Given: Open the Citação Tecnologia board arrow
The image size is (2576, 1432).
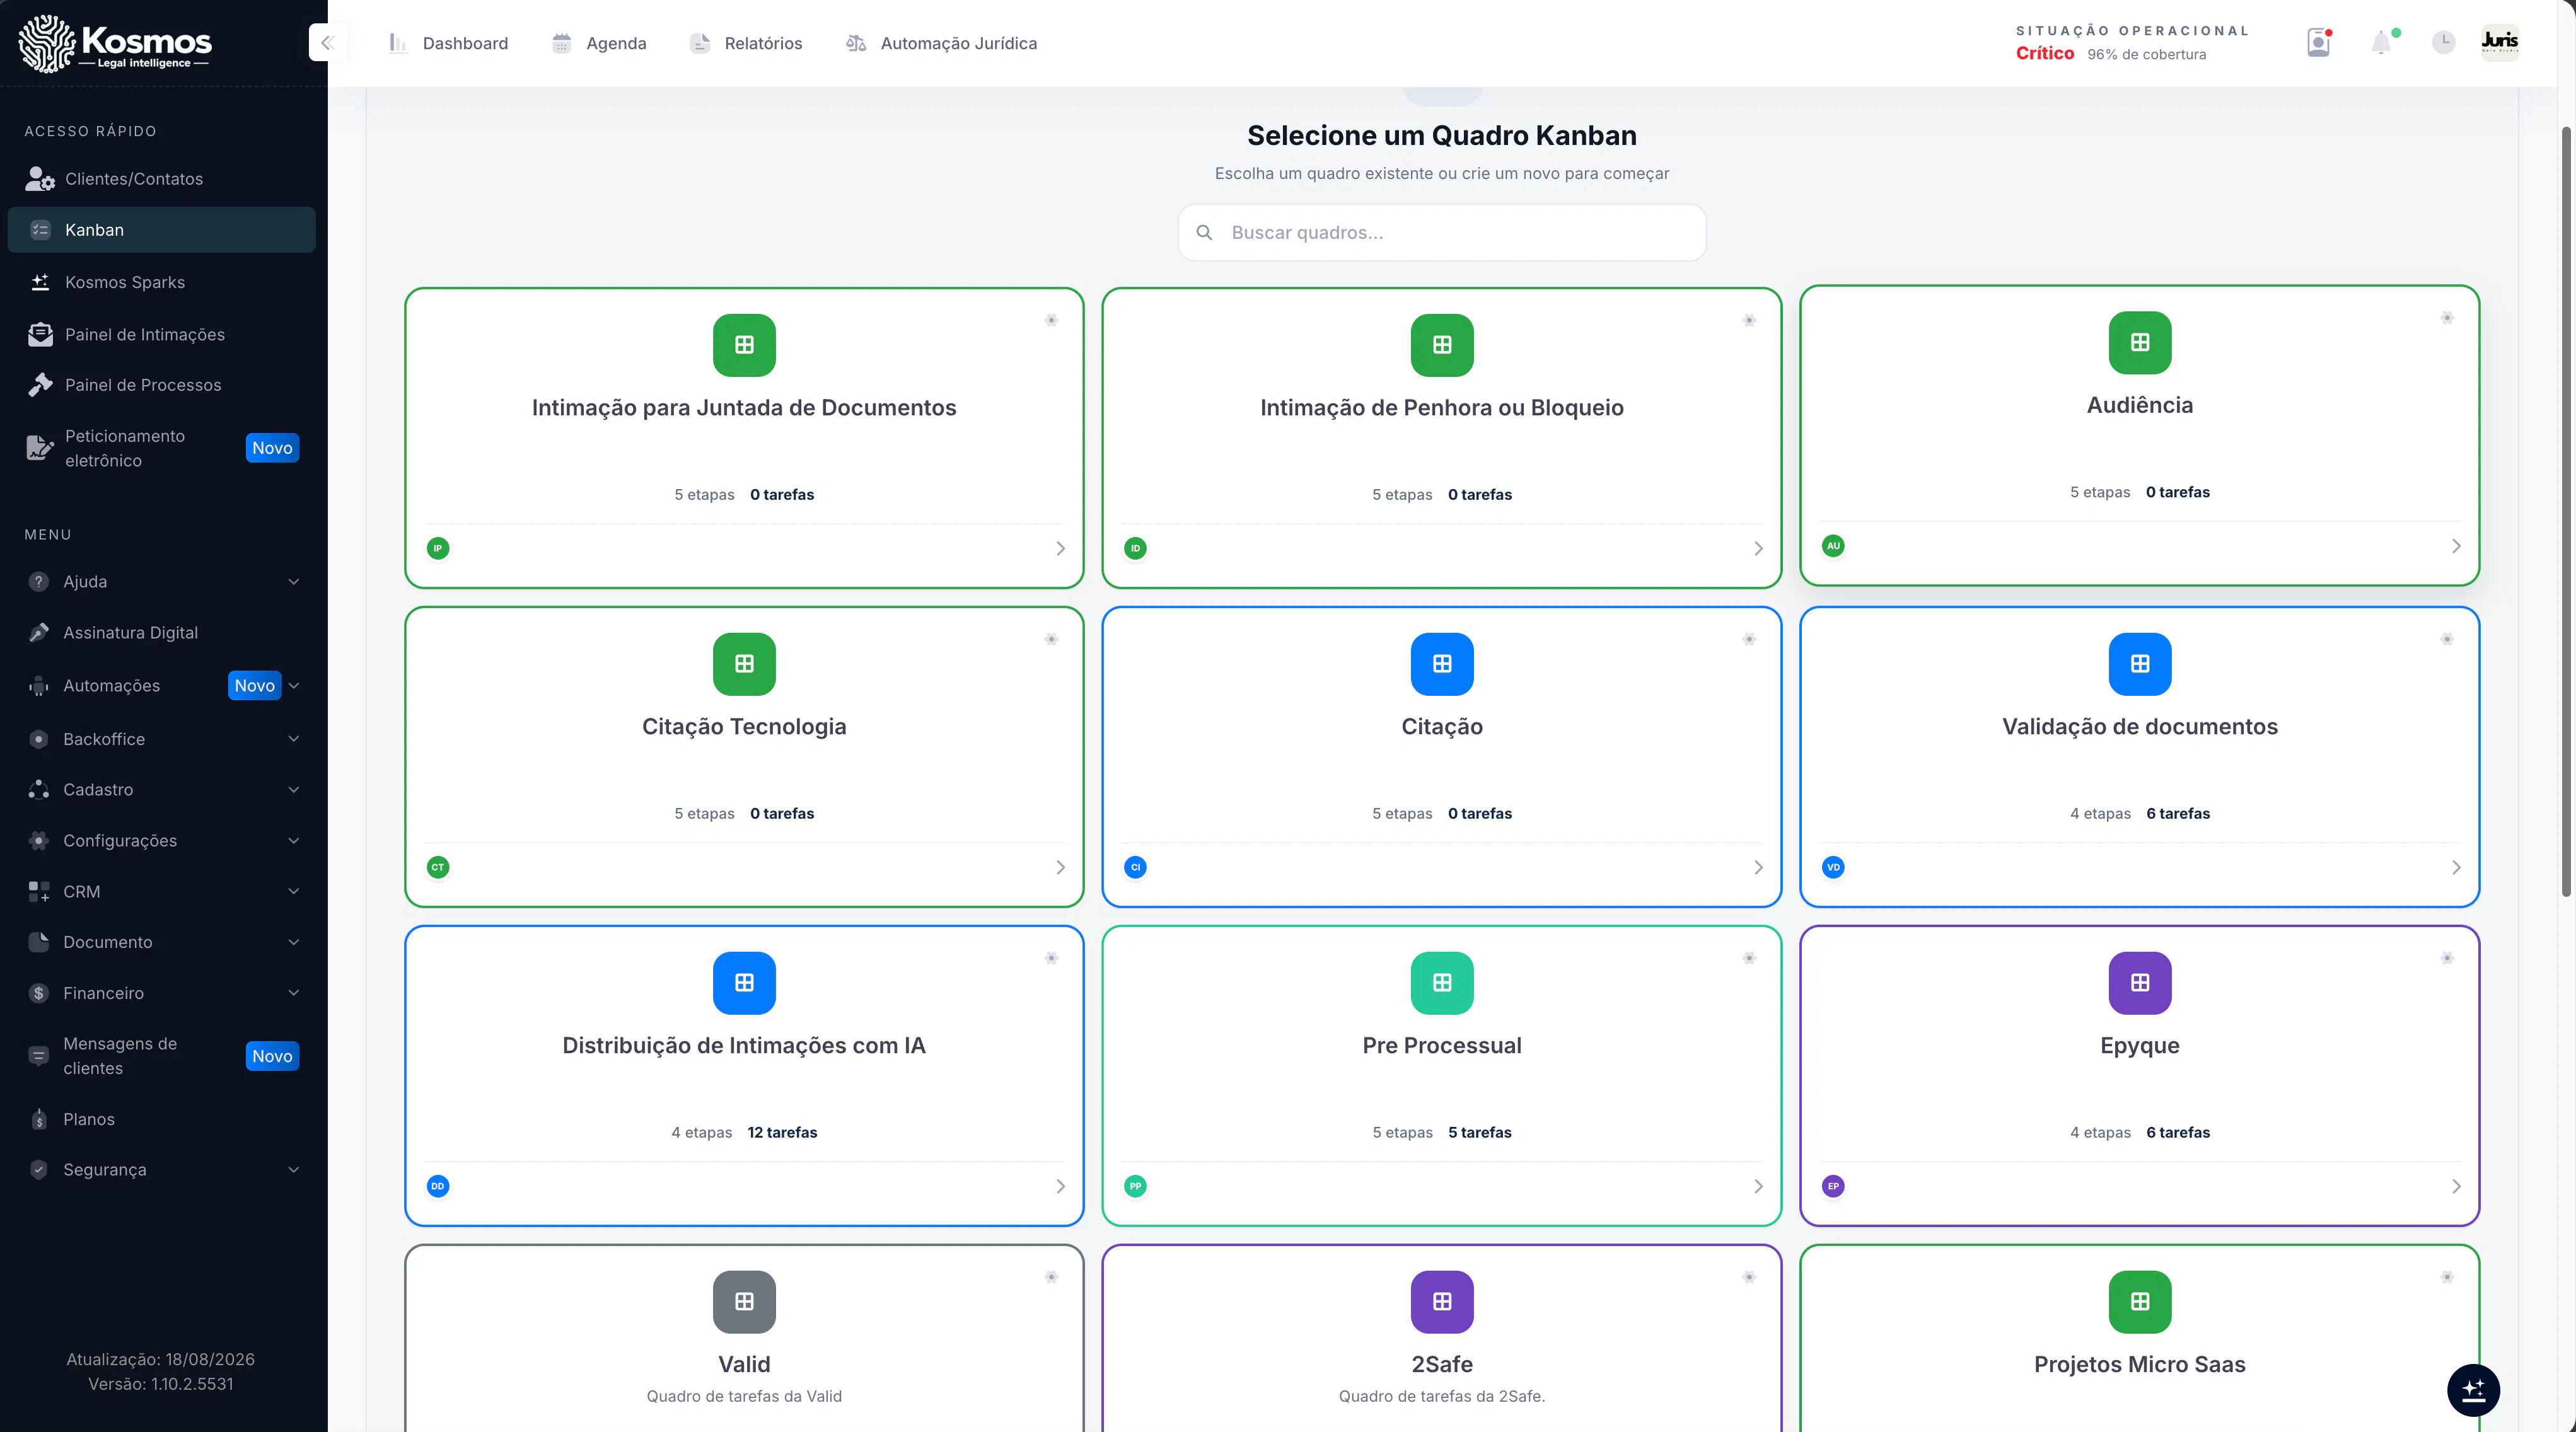Looking at the screenshot, I should tap(1060, 867).
